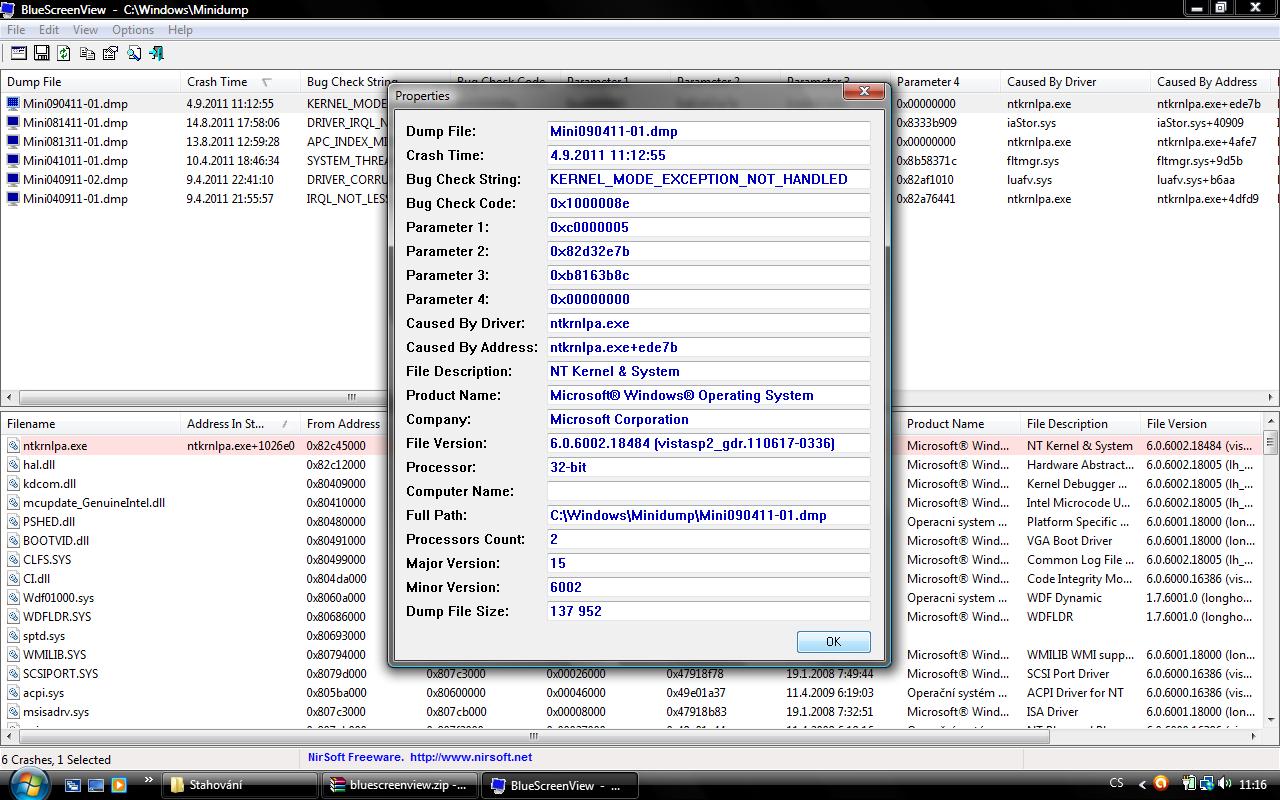The width and height of the screenshot is (1280, 800).
Task: Click the upper pane horizontal scrollbar thumb
Action: pyautogui.click(x=350, y=397)
